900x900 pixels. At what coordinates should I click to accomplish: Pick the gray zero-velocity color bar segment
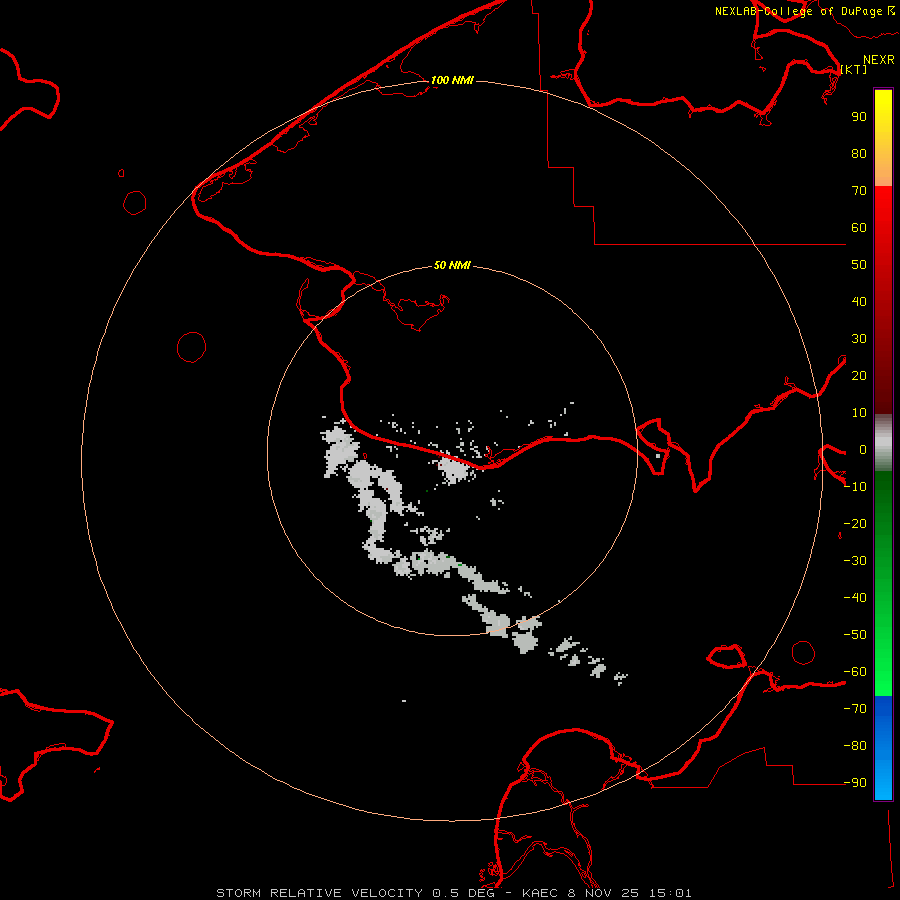(x=883, y=443)
